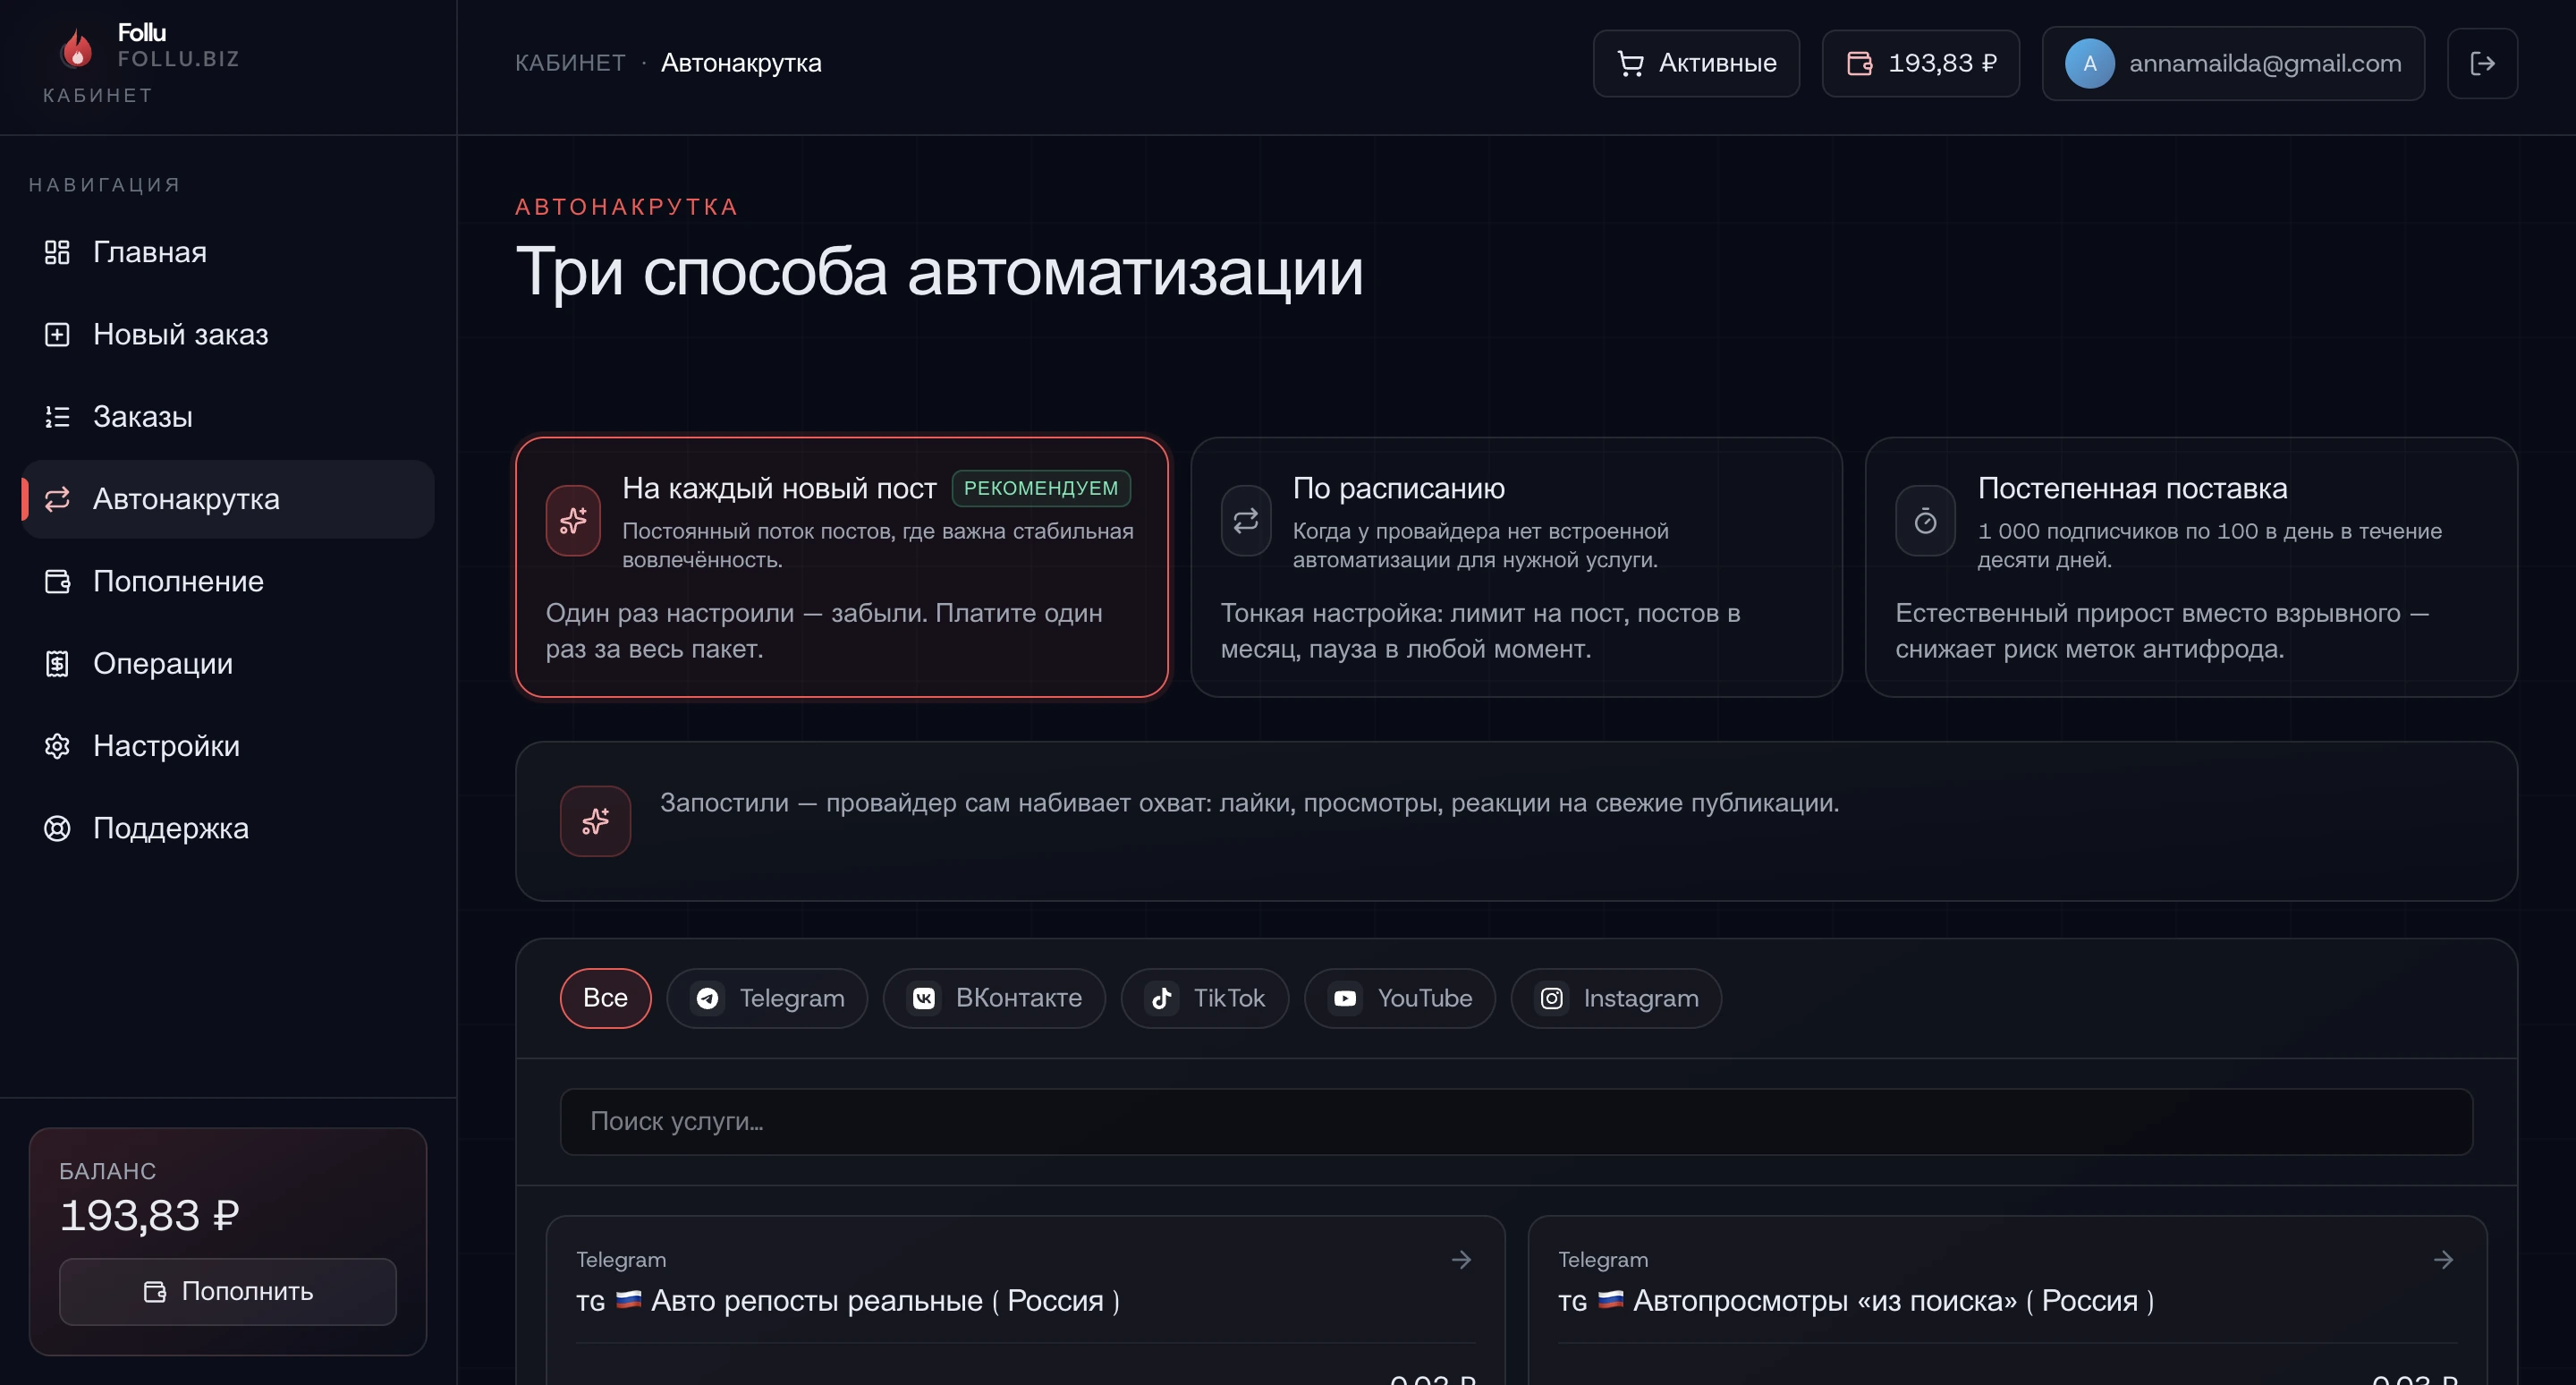This screenshot has height=1385, width=2576.
Task: Click the Операции receipt icon
Action: (57, 664)
